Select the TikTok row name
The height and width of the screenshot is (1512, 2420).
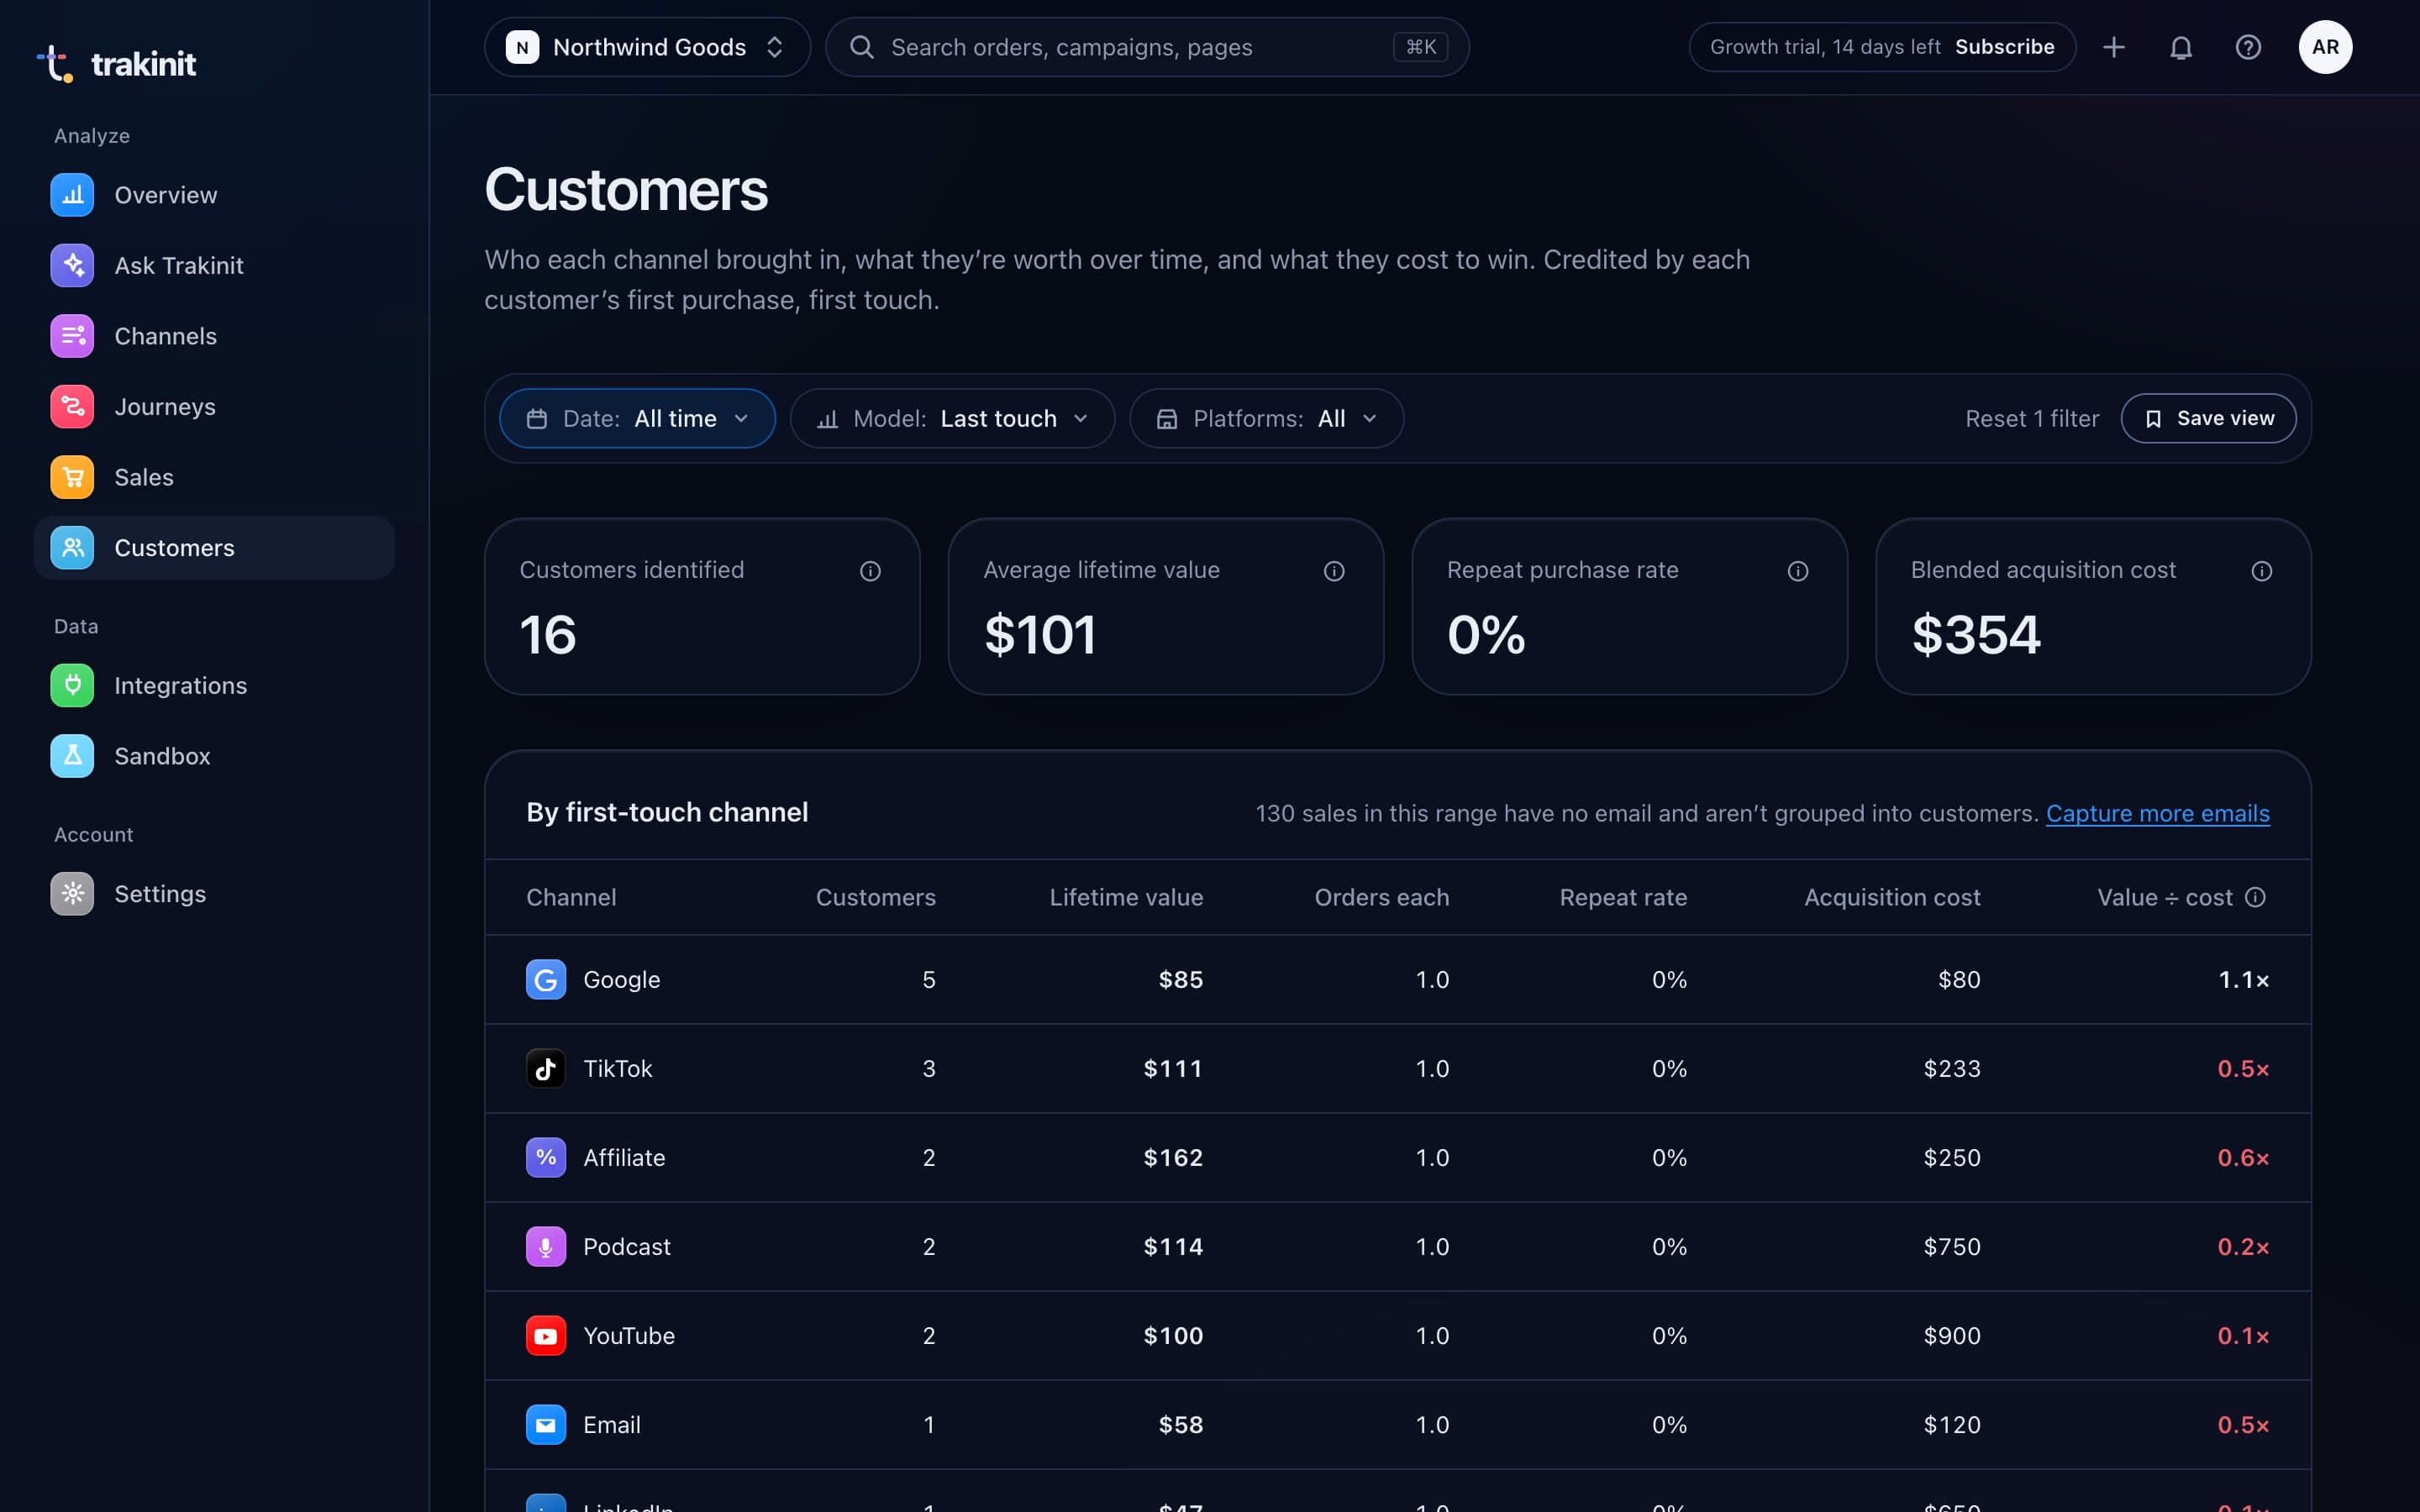(617, 1068)
